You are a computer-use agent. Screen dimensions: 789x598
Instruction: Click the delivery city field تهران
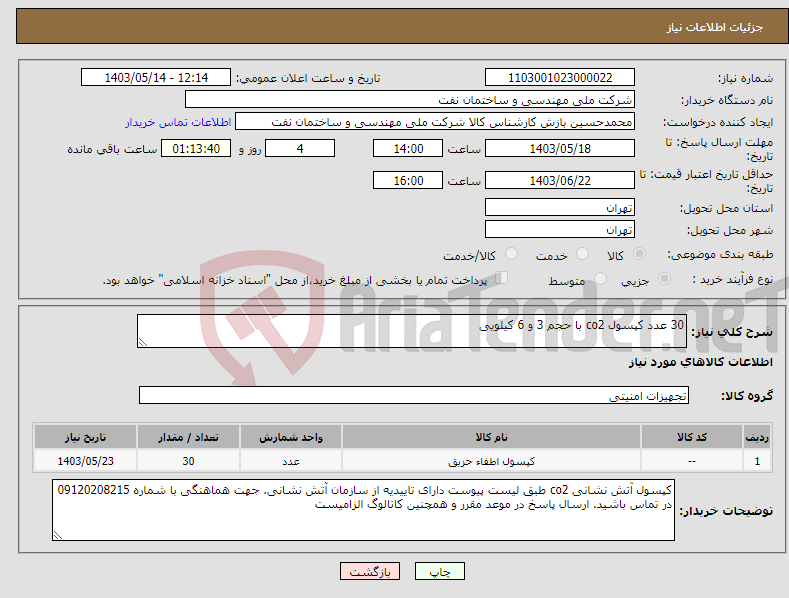point(560,229)
